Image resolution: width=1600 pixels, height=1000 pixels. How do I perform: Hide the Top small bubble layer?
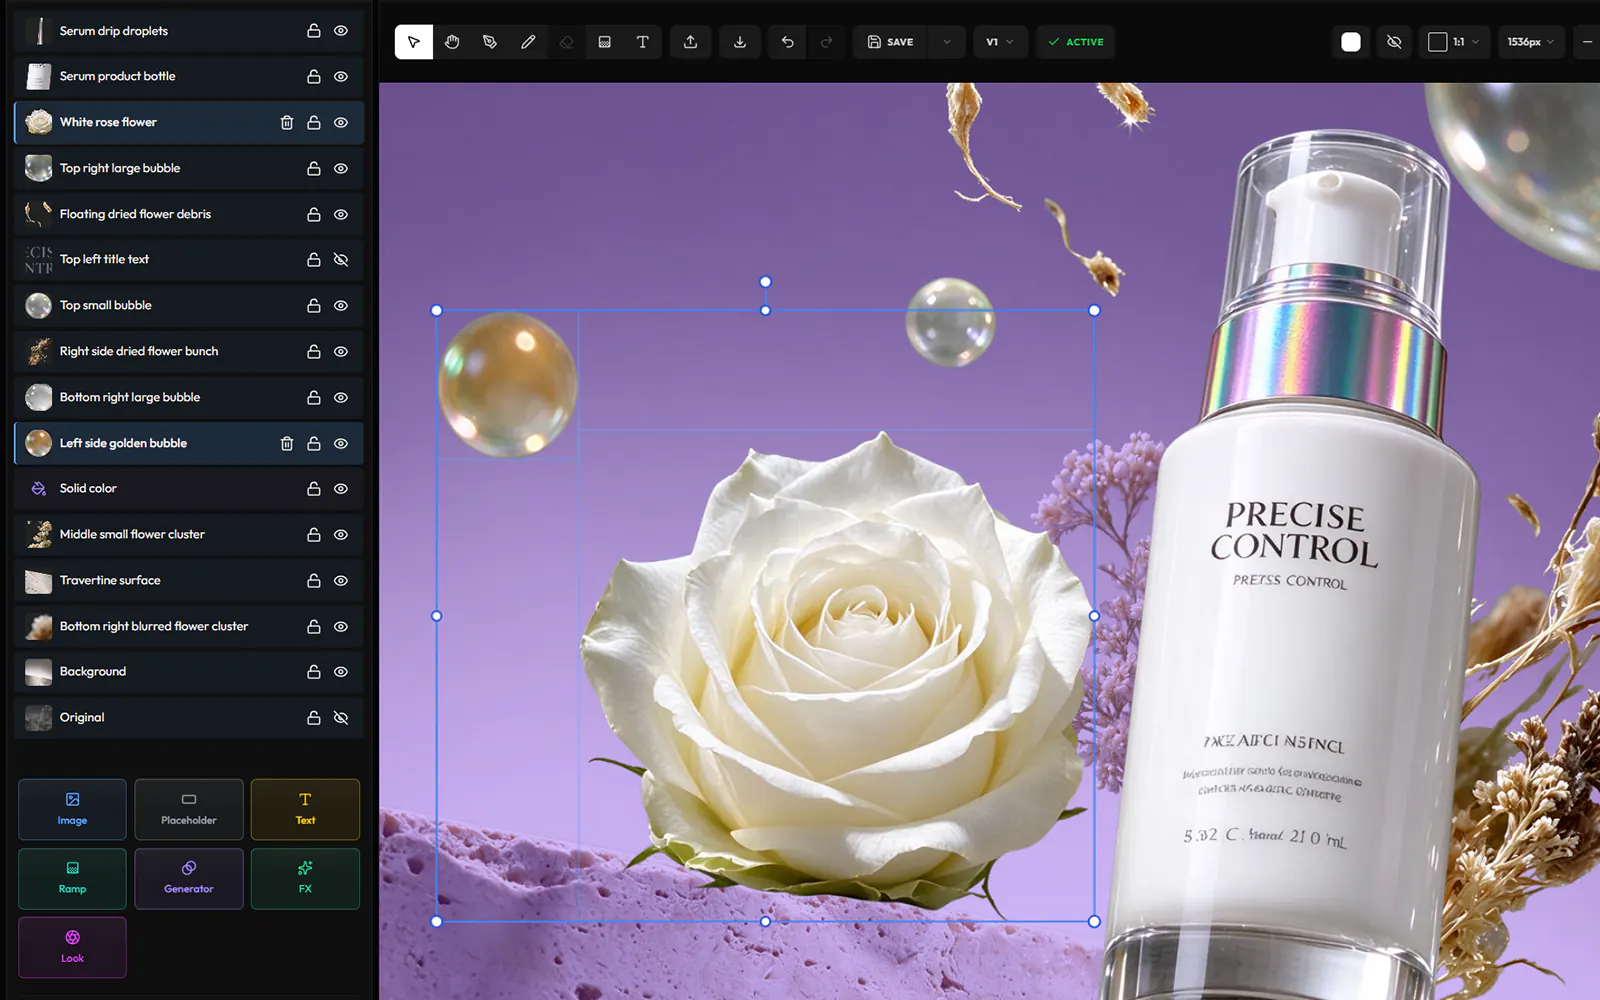point(341,306)
